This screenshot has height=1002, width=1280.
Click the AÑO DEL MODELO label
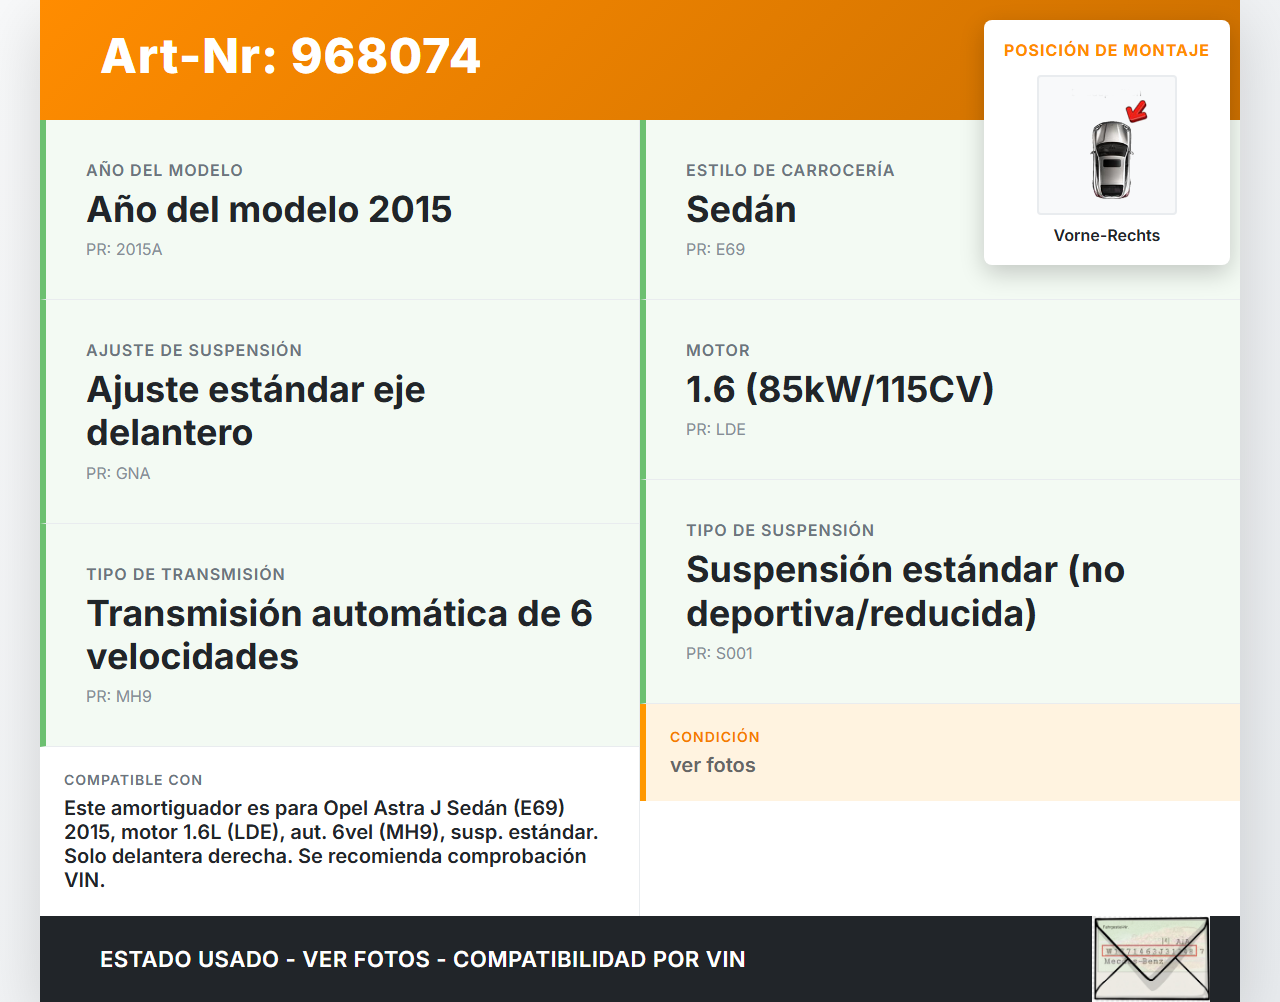click(165, 170)
